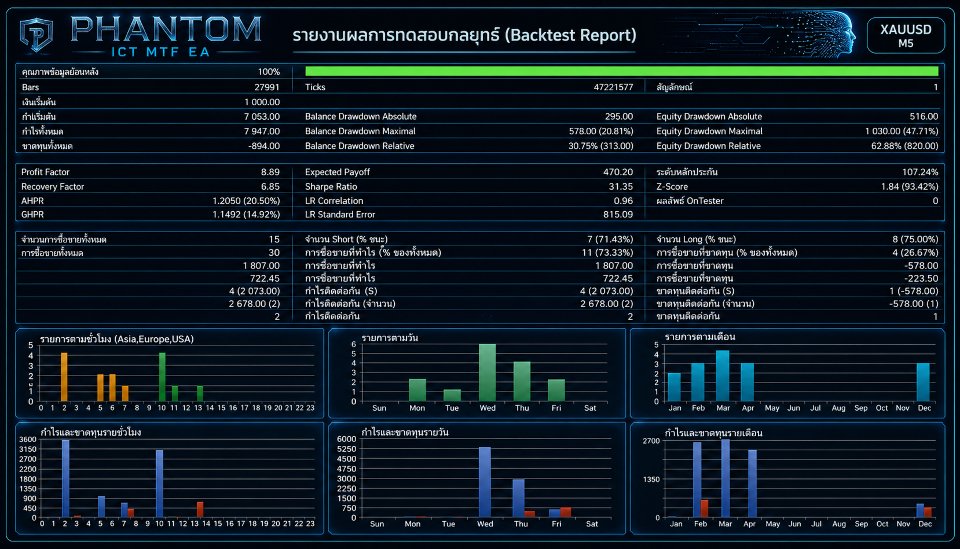Viewport: 960px width, 549px height.
Task: Select the consecutive loss value 1 (-578.00)
Action: click(x=913, y=291)
